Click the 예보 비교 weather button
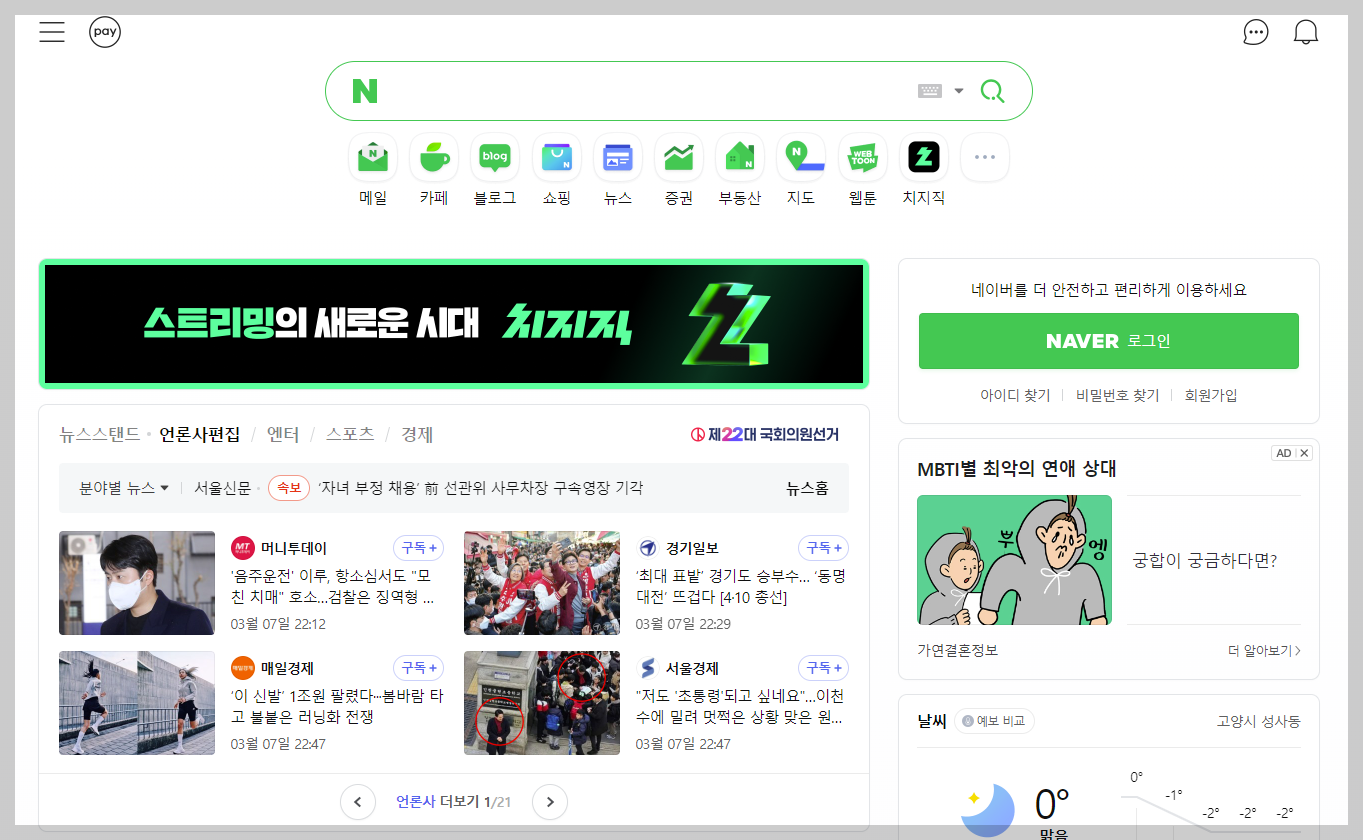 [x=994, y=721]
